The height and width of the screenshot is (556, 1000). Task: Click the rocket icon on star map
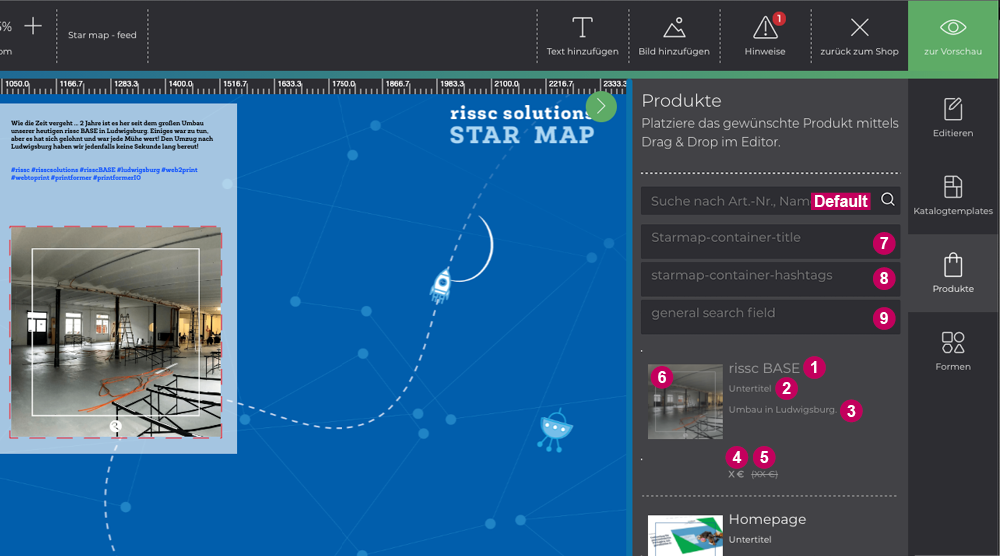point(442,284)
